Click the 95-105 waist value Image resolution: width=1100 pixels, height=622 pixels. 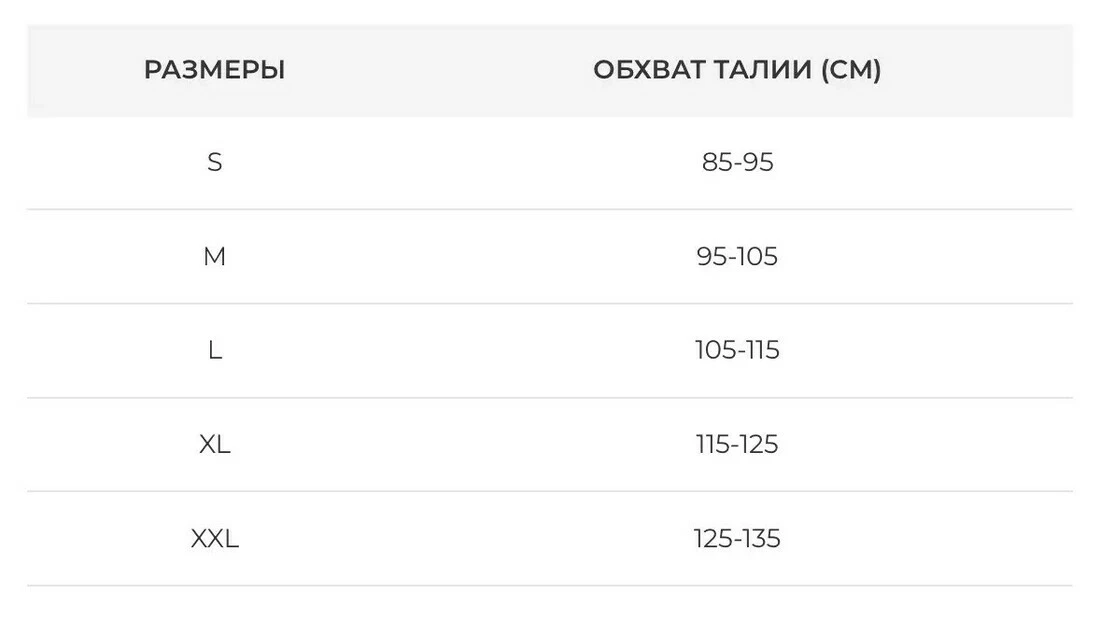(737, 257)
